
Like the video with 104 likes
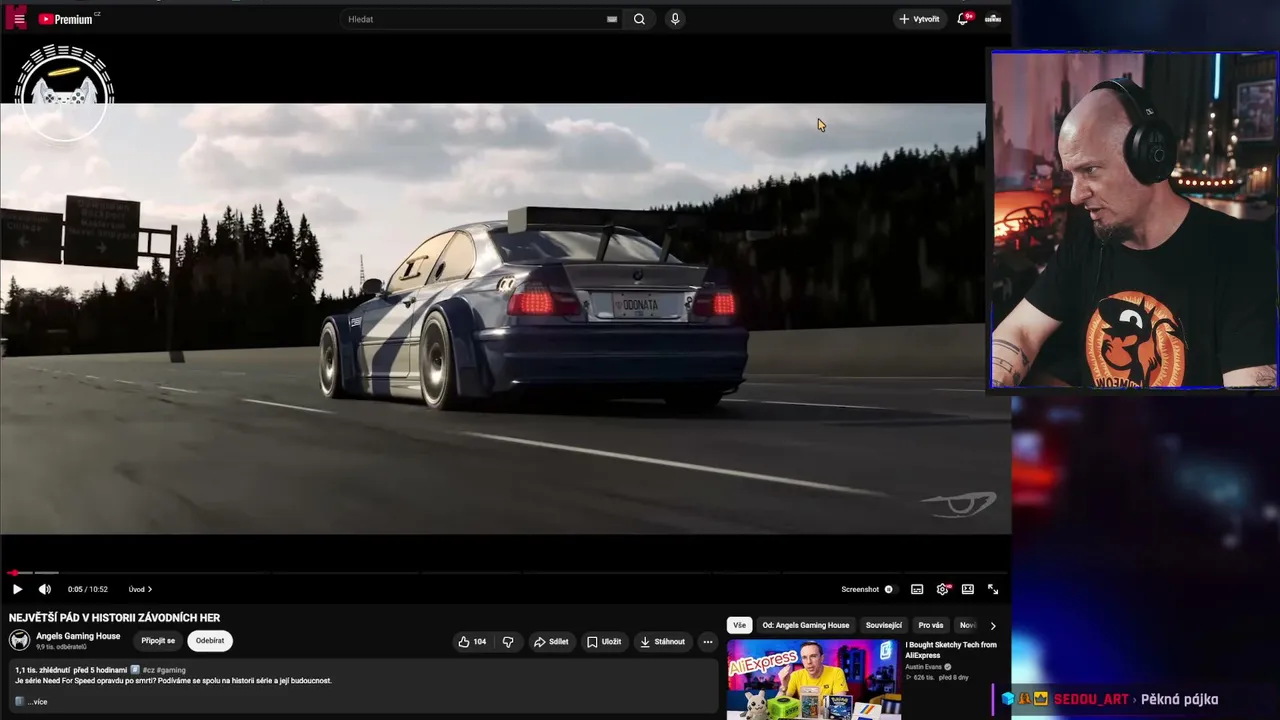click(x=472, y=642)
